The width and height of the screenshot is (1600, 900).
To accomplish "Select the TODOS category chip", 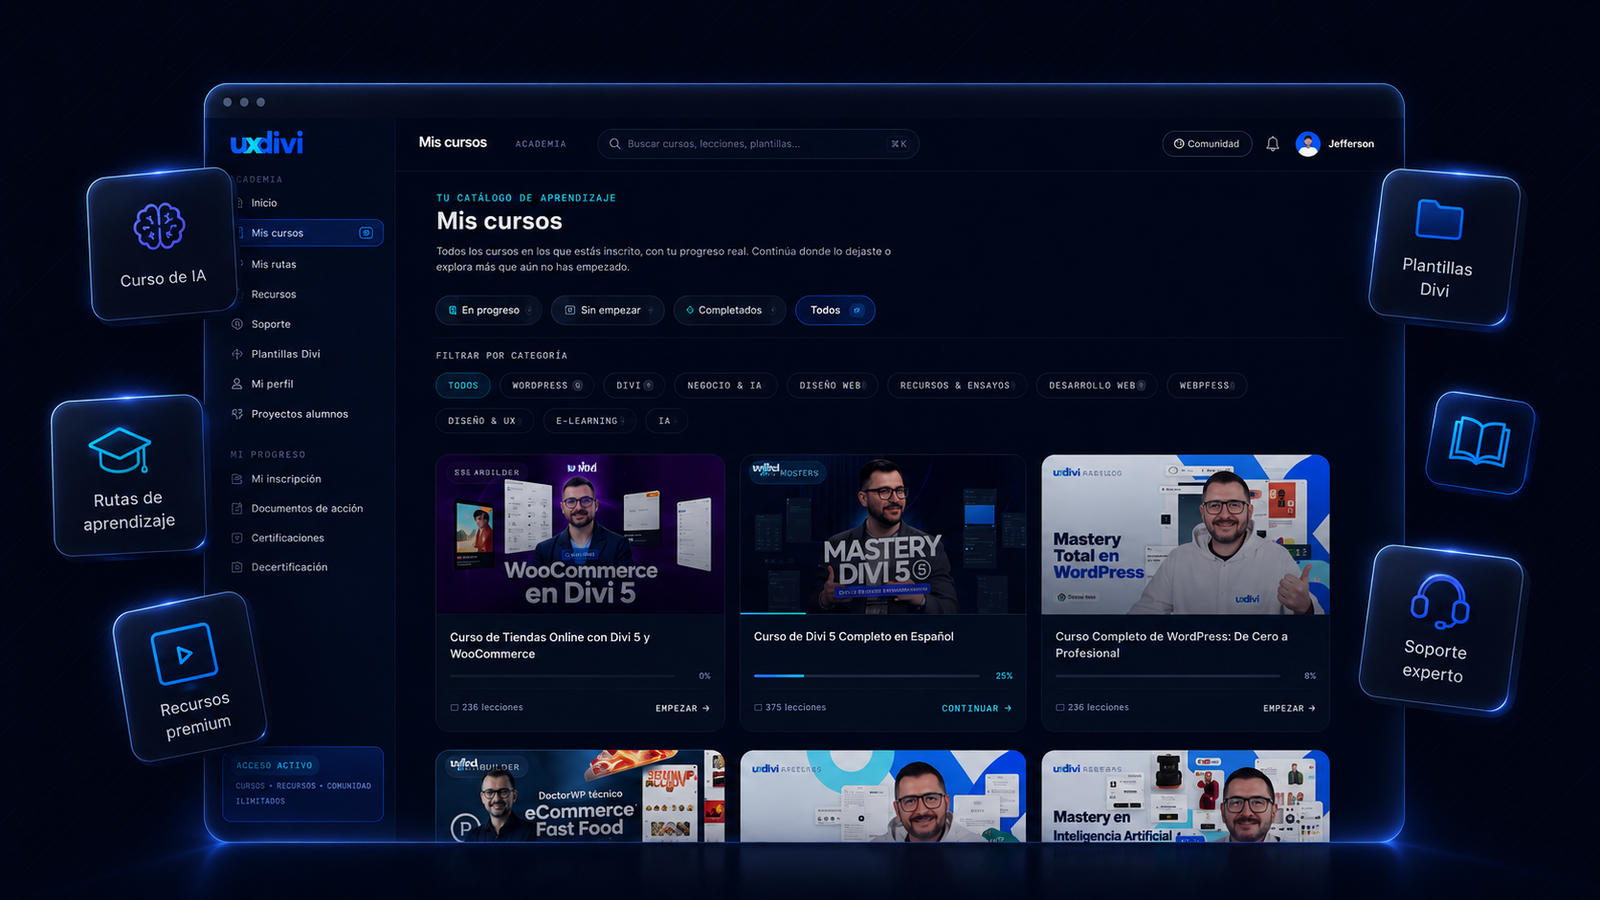I will tap(463, 385).
